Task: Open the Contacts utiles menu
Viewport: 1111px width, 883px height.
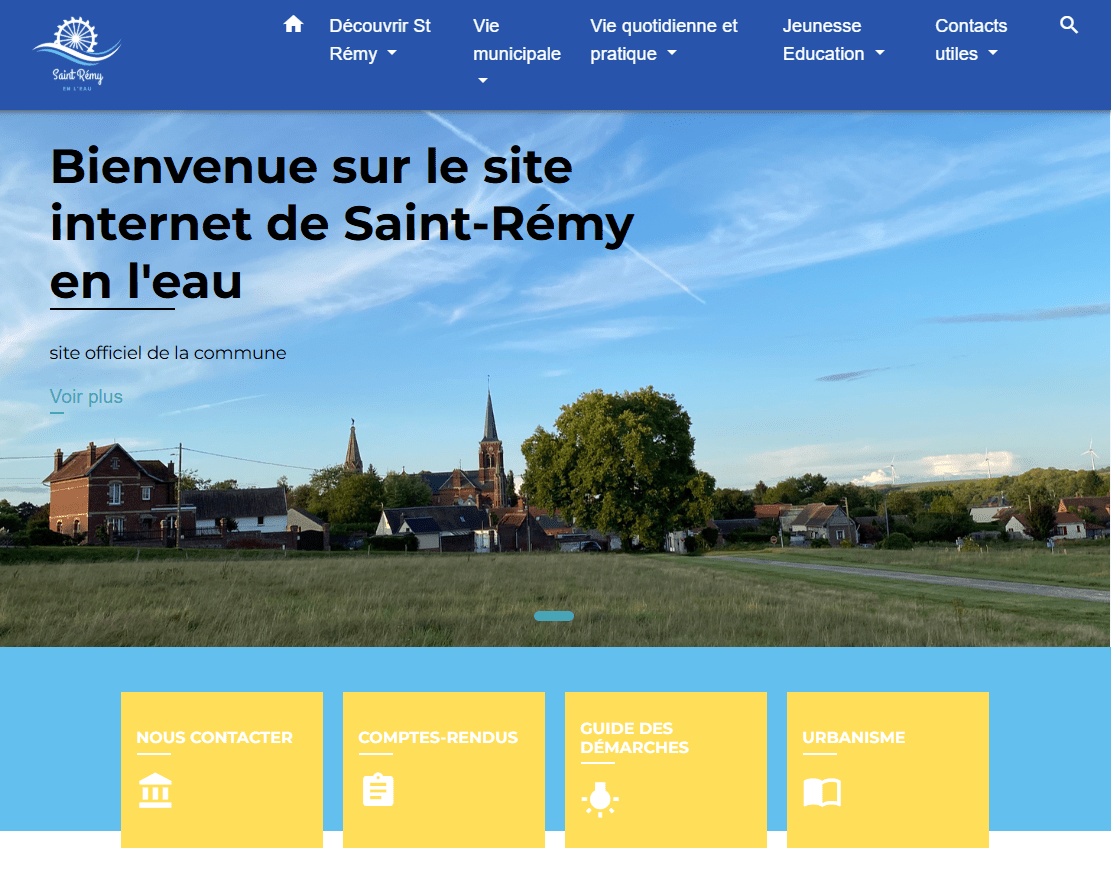Action: click(x=970, y=40)
